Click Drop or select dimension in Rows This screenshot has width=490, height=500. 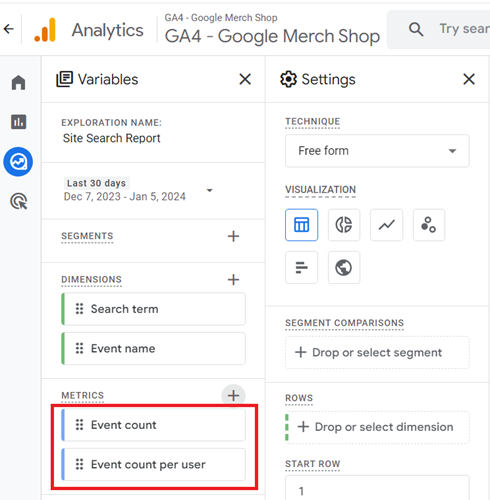tap(377, 427)
